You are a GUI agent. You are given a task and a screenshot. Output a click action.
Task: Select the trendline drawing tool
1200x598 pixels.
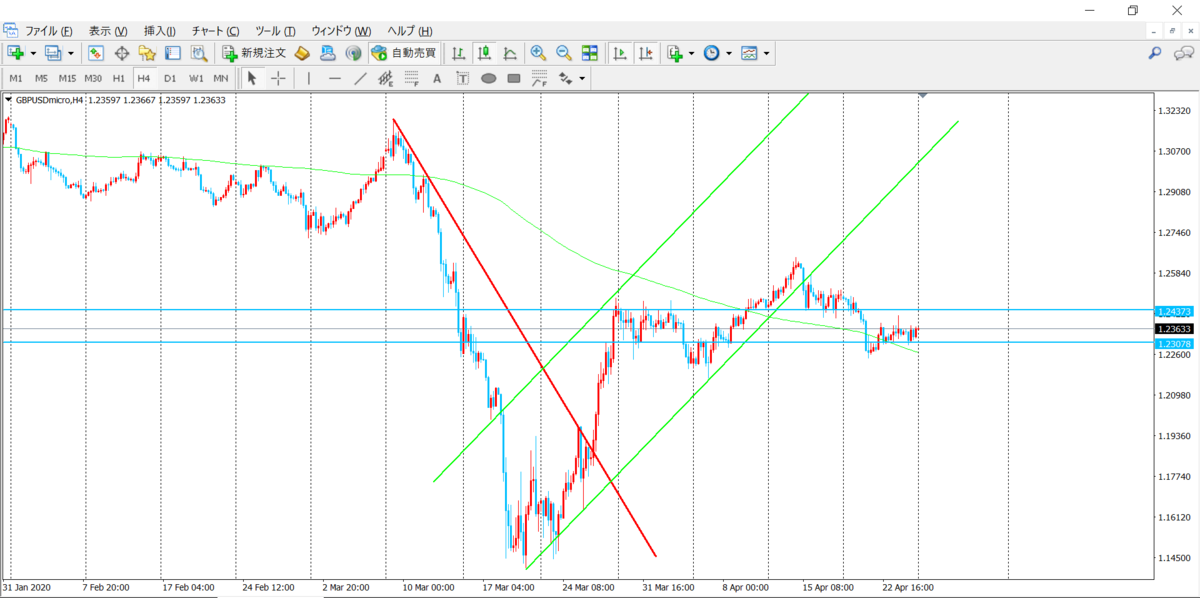[361, 78]
